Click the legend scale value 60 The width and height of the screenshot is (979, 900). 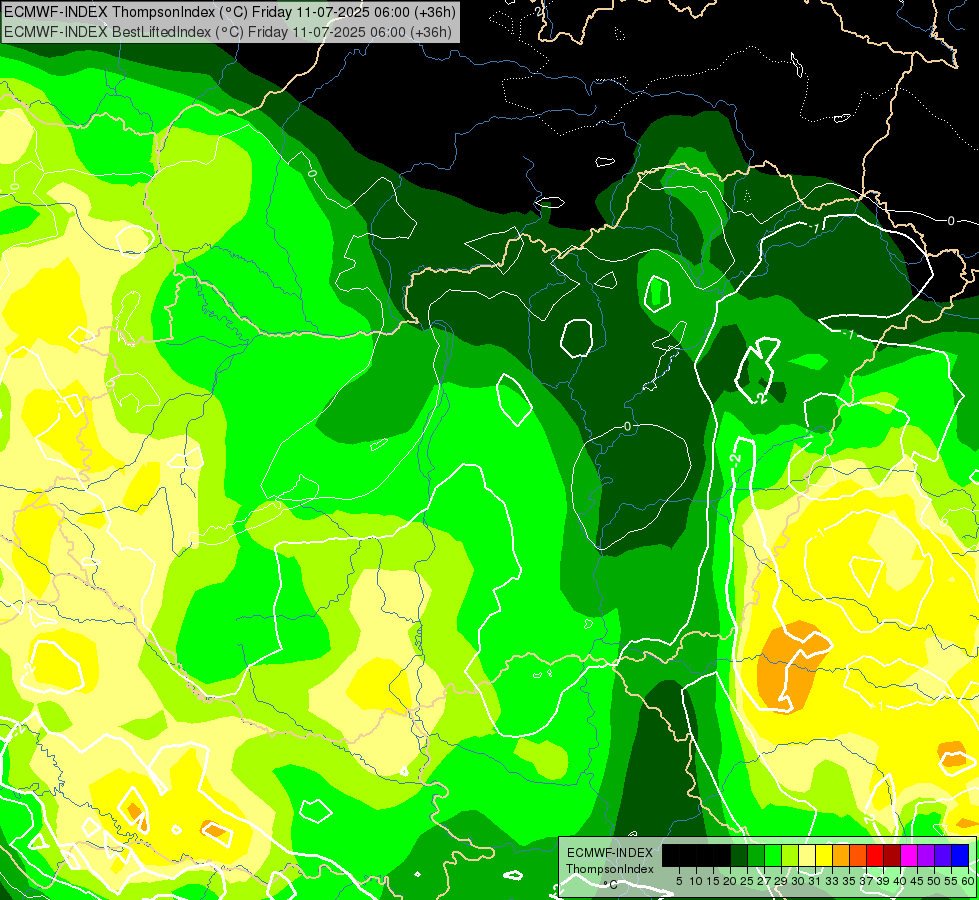tap(968, 881)
